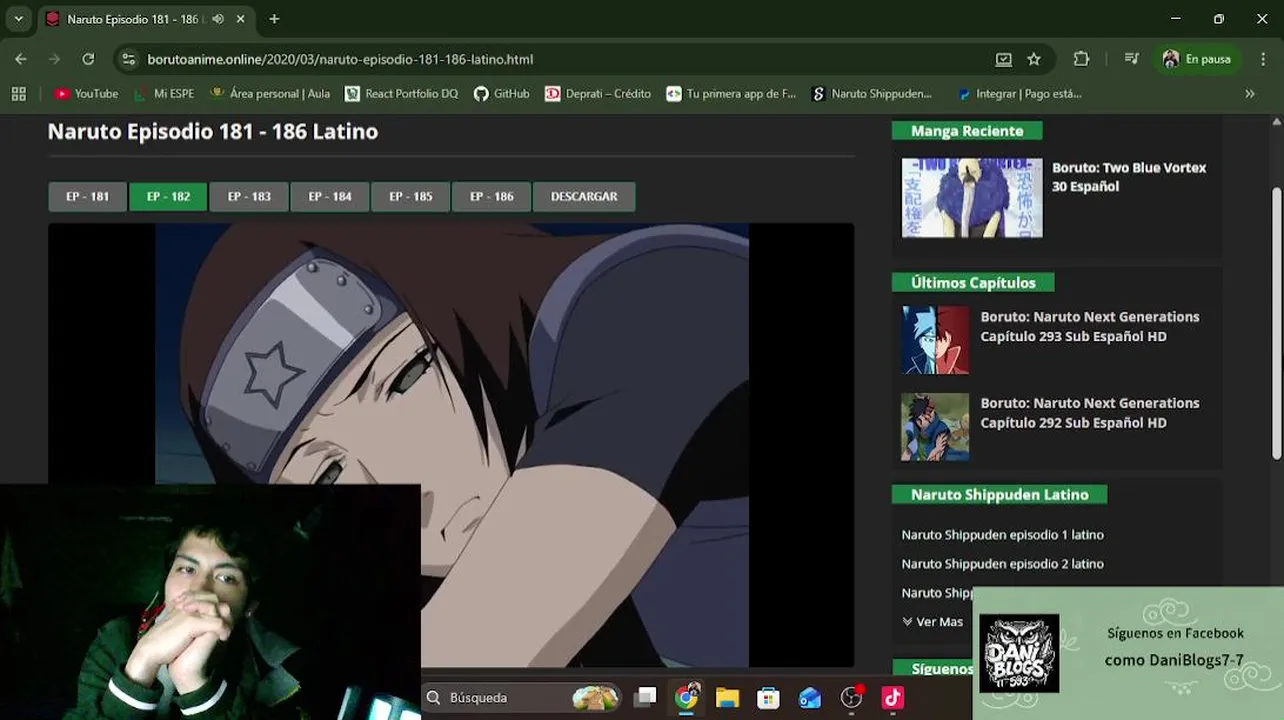
Task: Show more bookmarks with the double chevron
Action: (1249, 93)
